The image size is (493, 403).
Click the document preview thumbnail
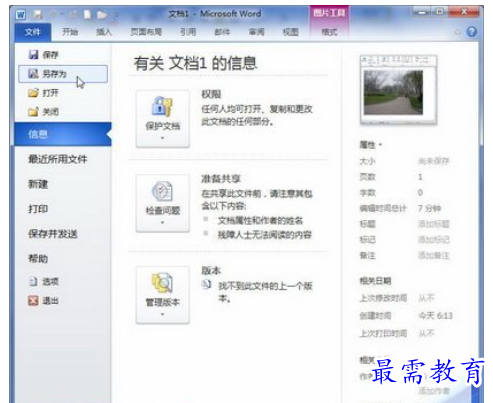[398, 90]
